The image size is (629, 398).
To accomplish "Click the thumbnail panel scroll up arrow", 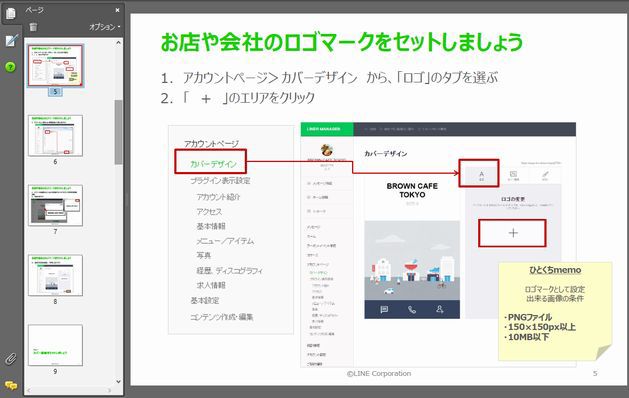I will click(118, 43).
